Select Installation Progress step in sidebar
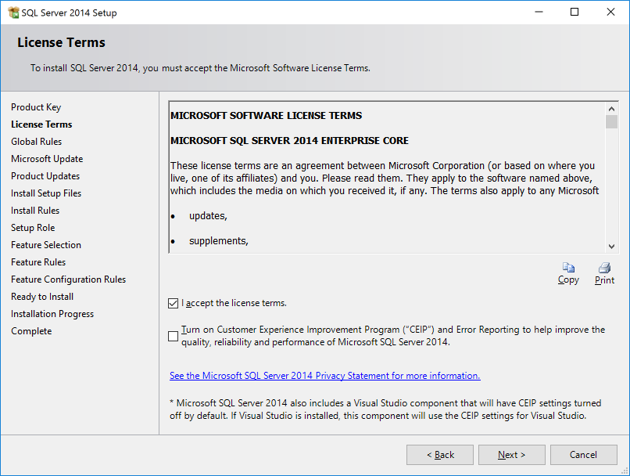The image size is (630, 476). pos(52,314)
